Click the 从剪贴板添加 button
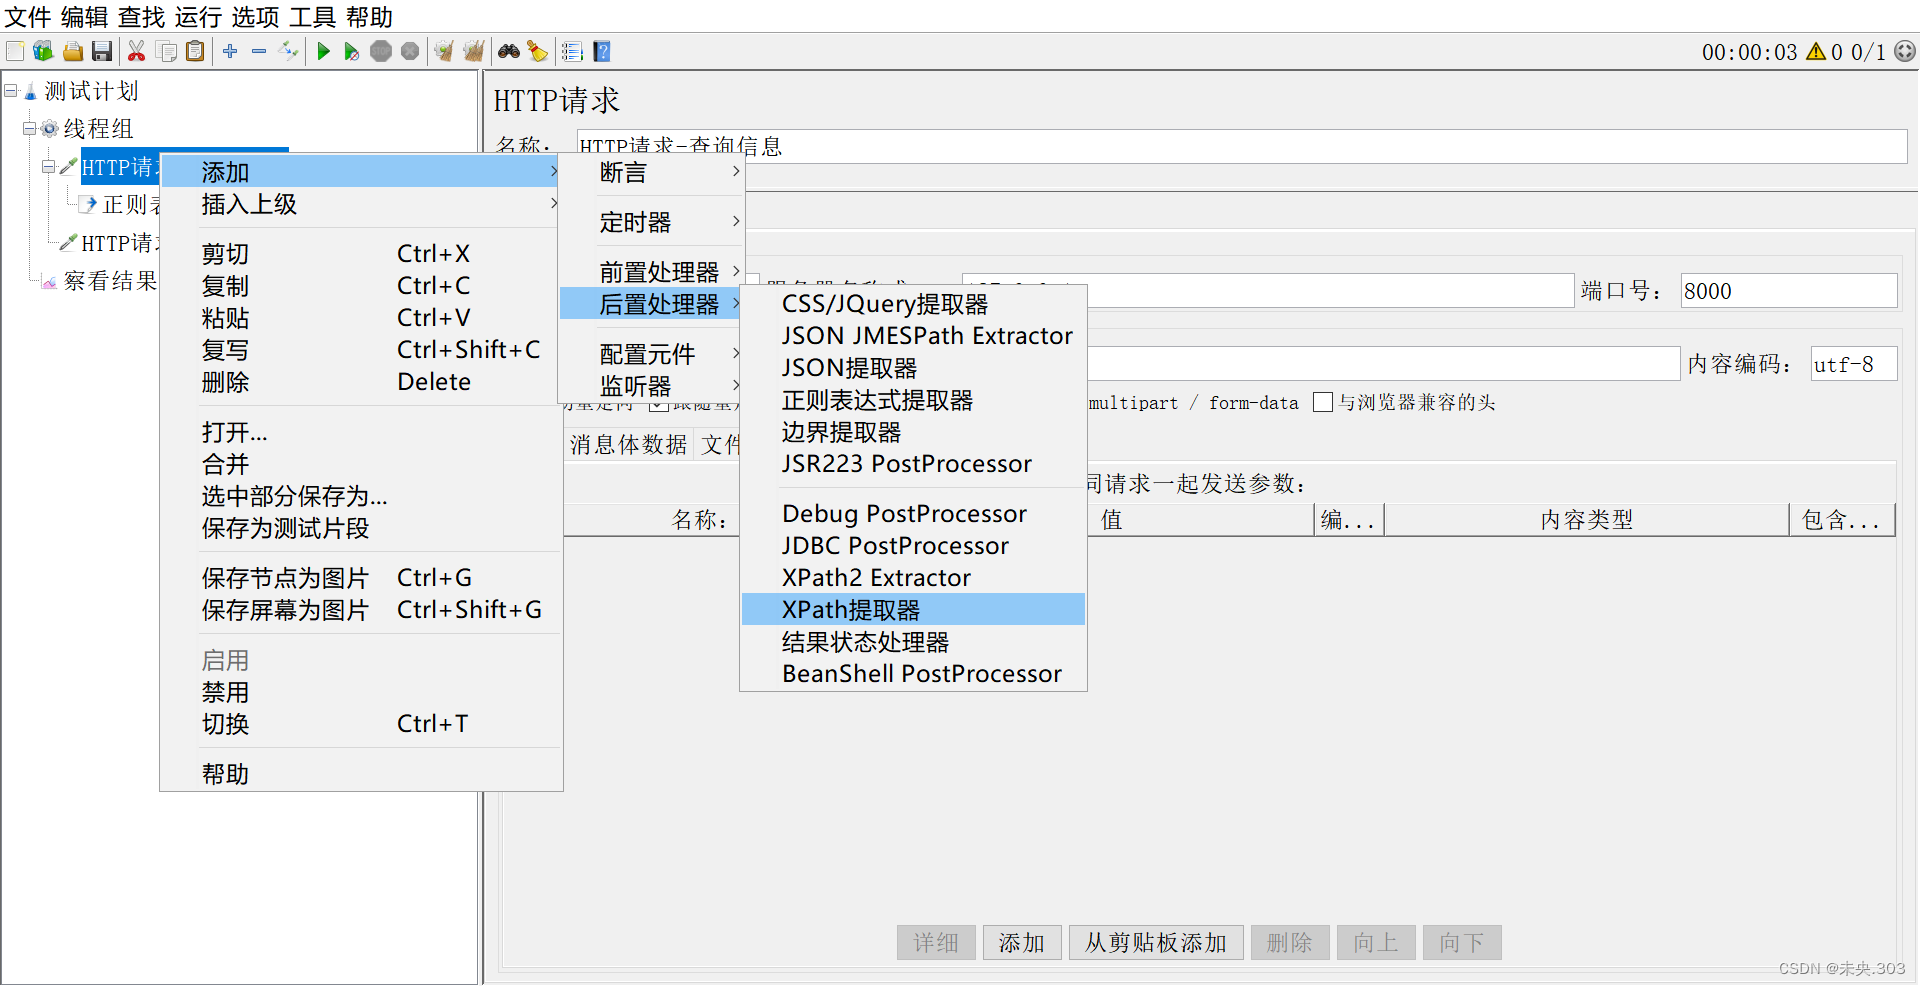 tap(1156, 942)
